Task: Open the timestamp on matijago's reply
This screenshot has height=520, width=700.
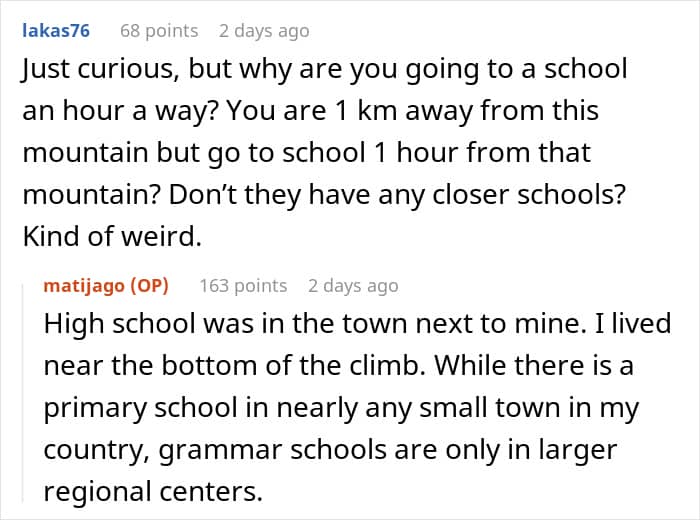Action: point(353,286)
